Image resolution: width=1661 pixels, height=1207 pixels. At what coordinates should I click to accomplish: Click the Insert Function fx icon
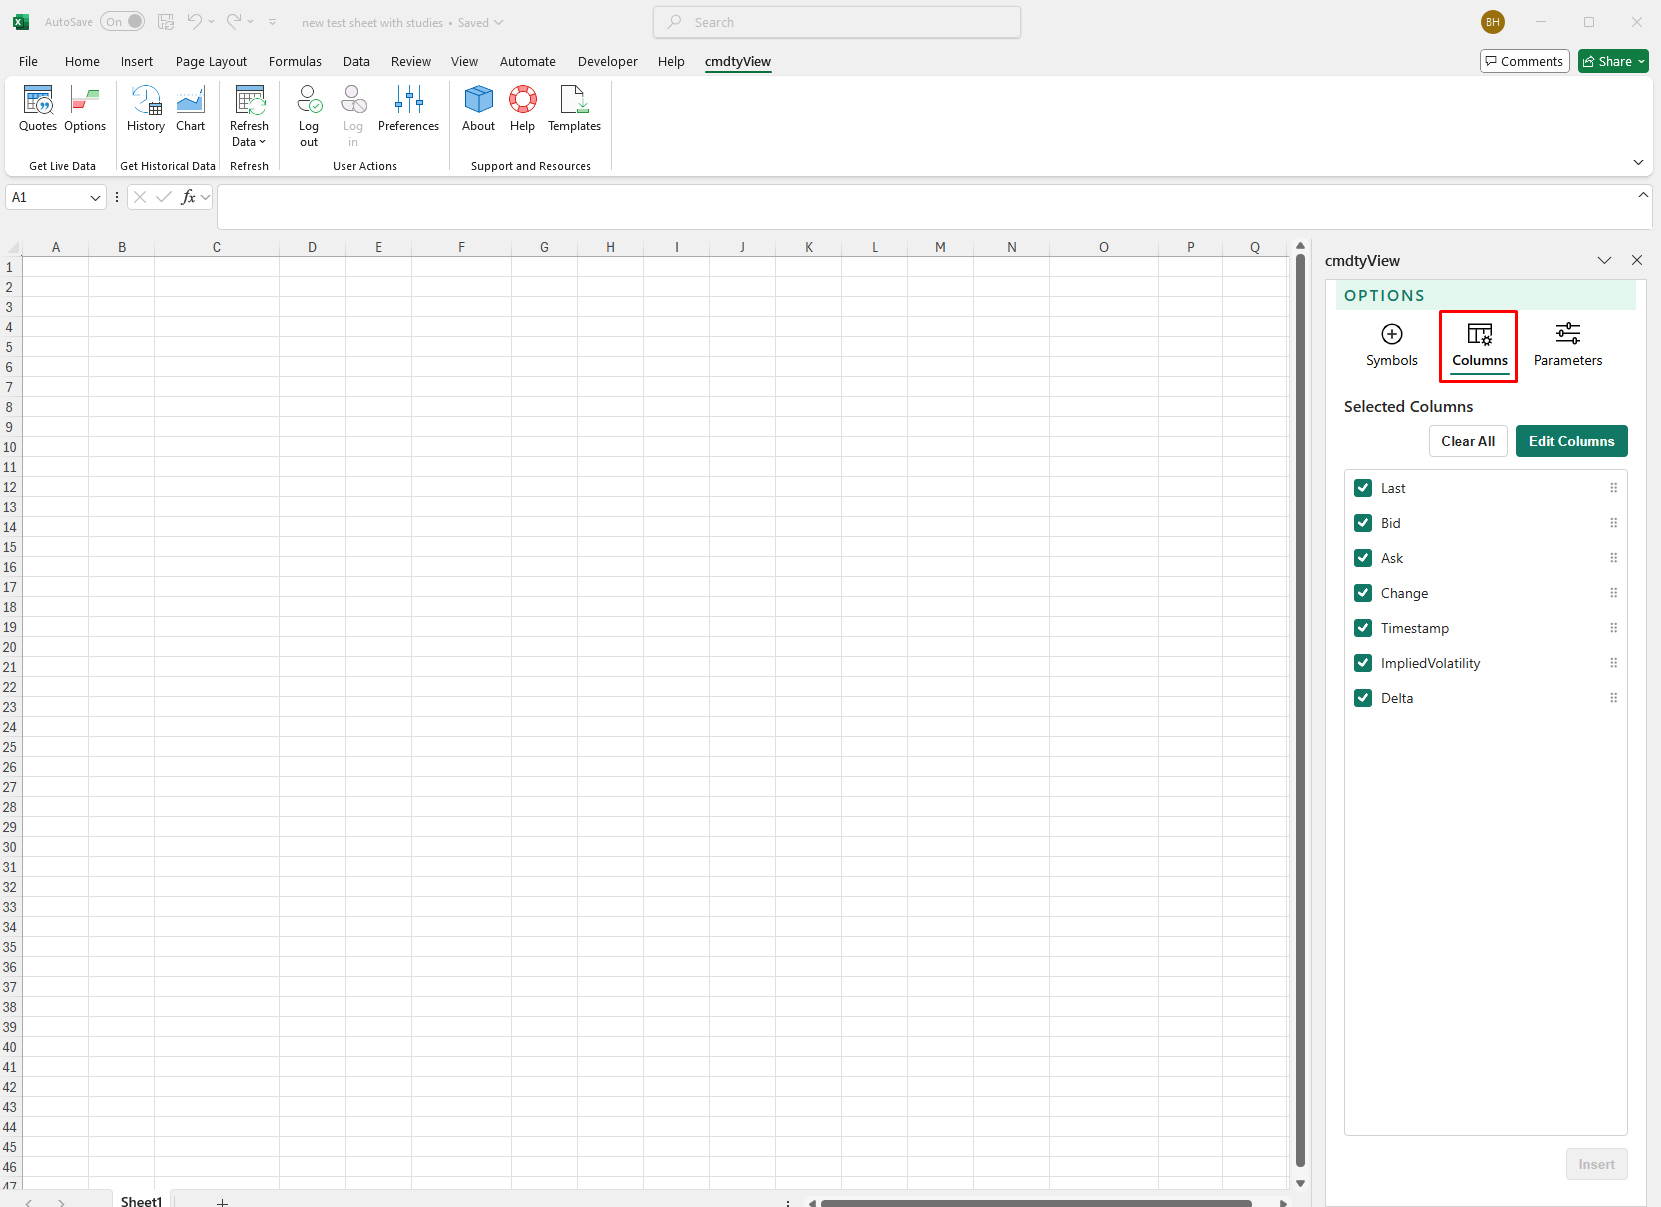[x=188, y=197]
